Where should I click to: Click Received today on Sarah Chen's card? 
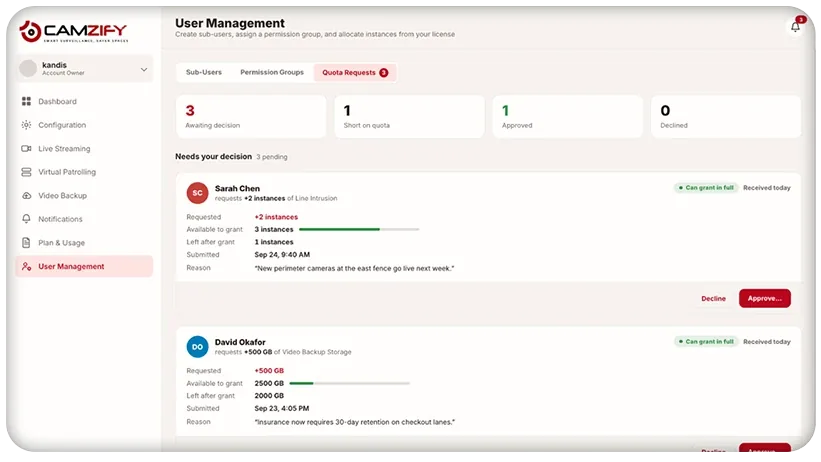[x=767, y=188]
